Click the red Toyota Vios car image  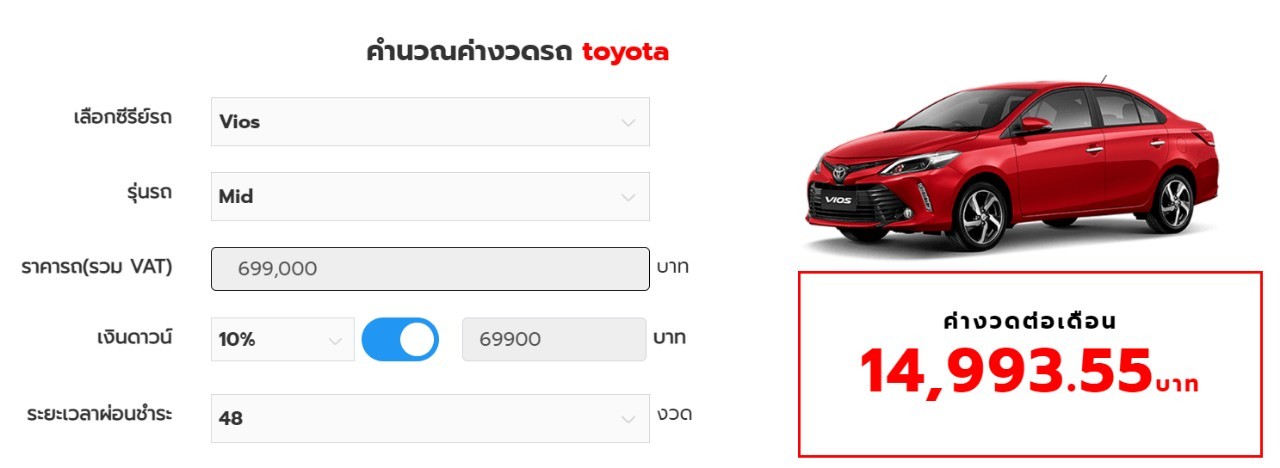[1014, 162]
